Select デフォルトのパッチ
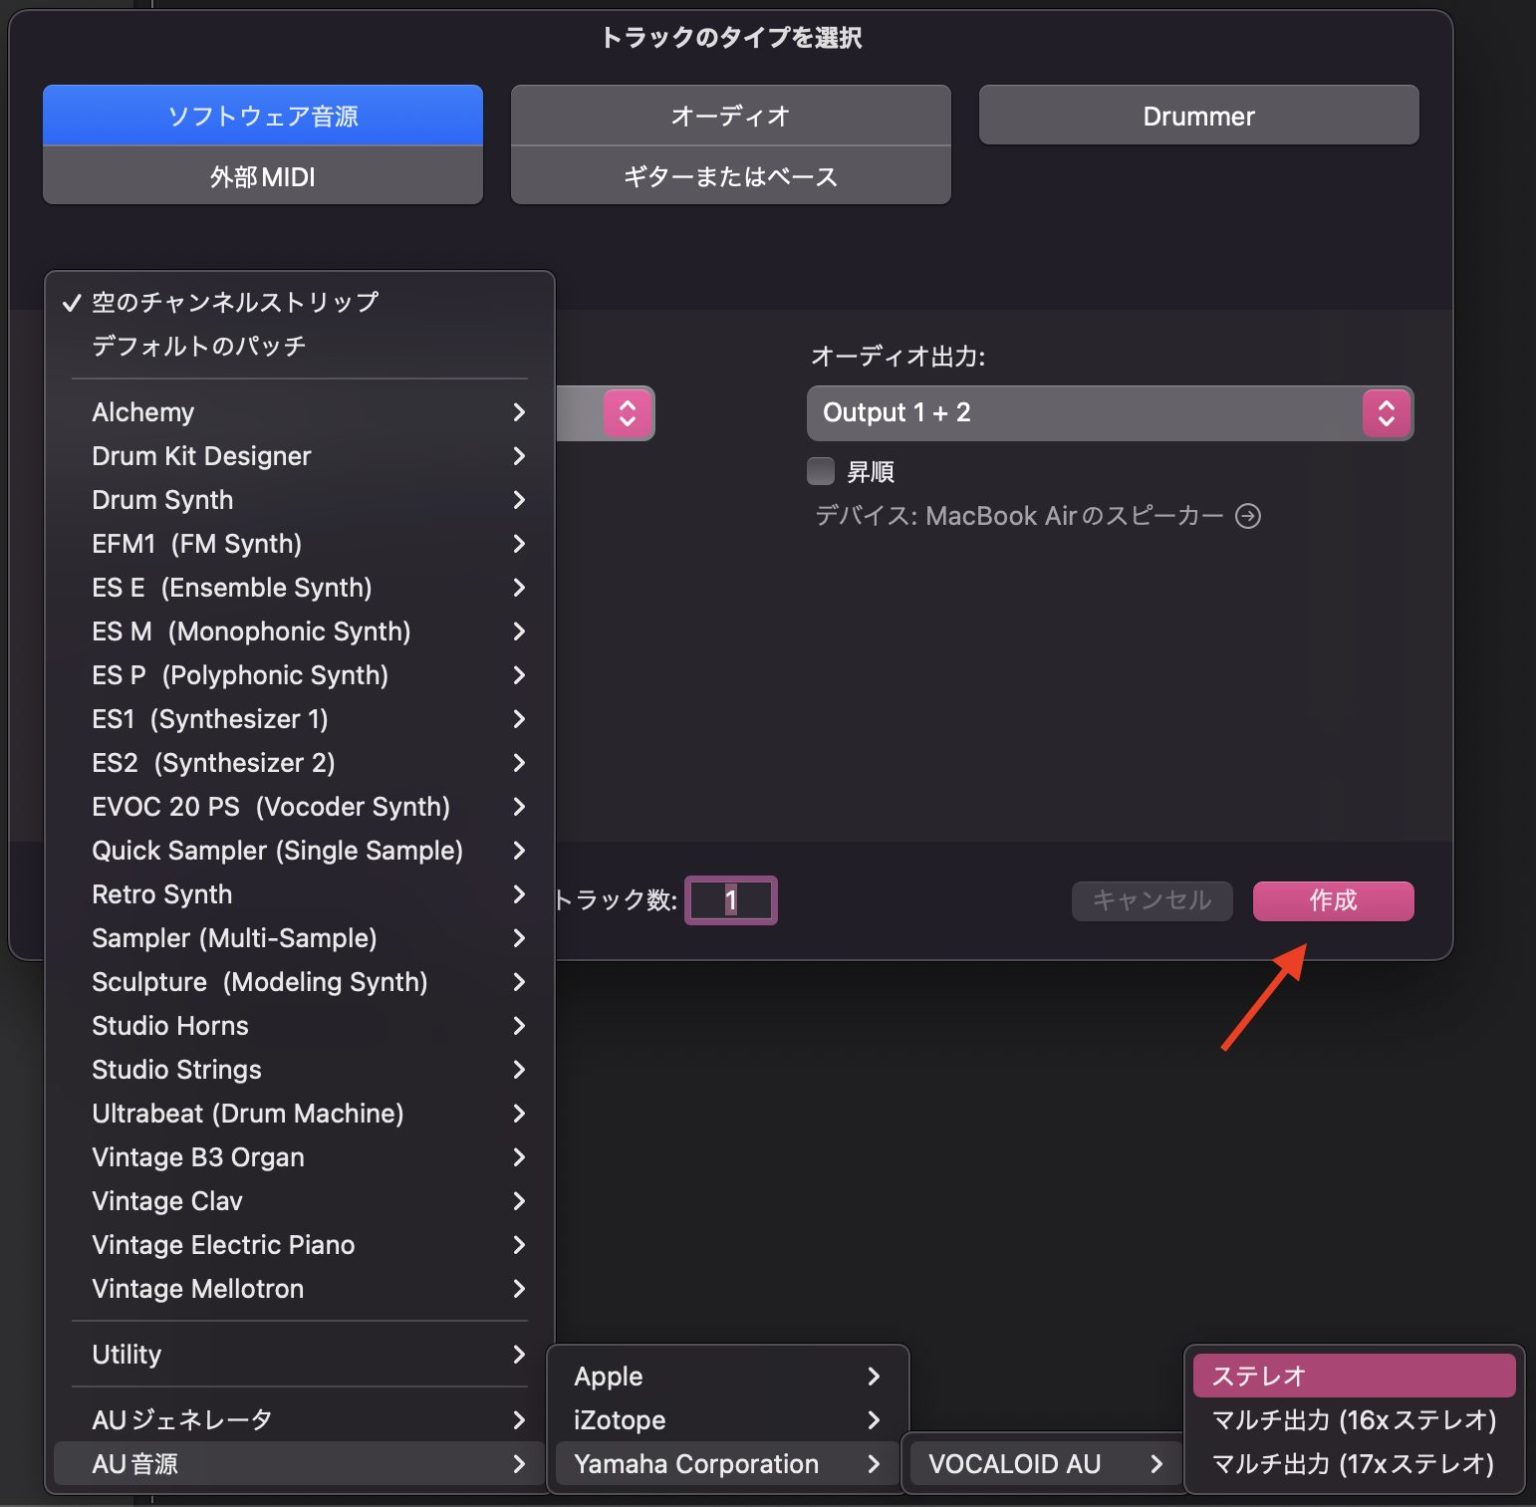The width and height of the screenshot is (1536, 1507). 196,346
